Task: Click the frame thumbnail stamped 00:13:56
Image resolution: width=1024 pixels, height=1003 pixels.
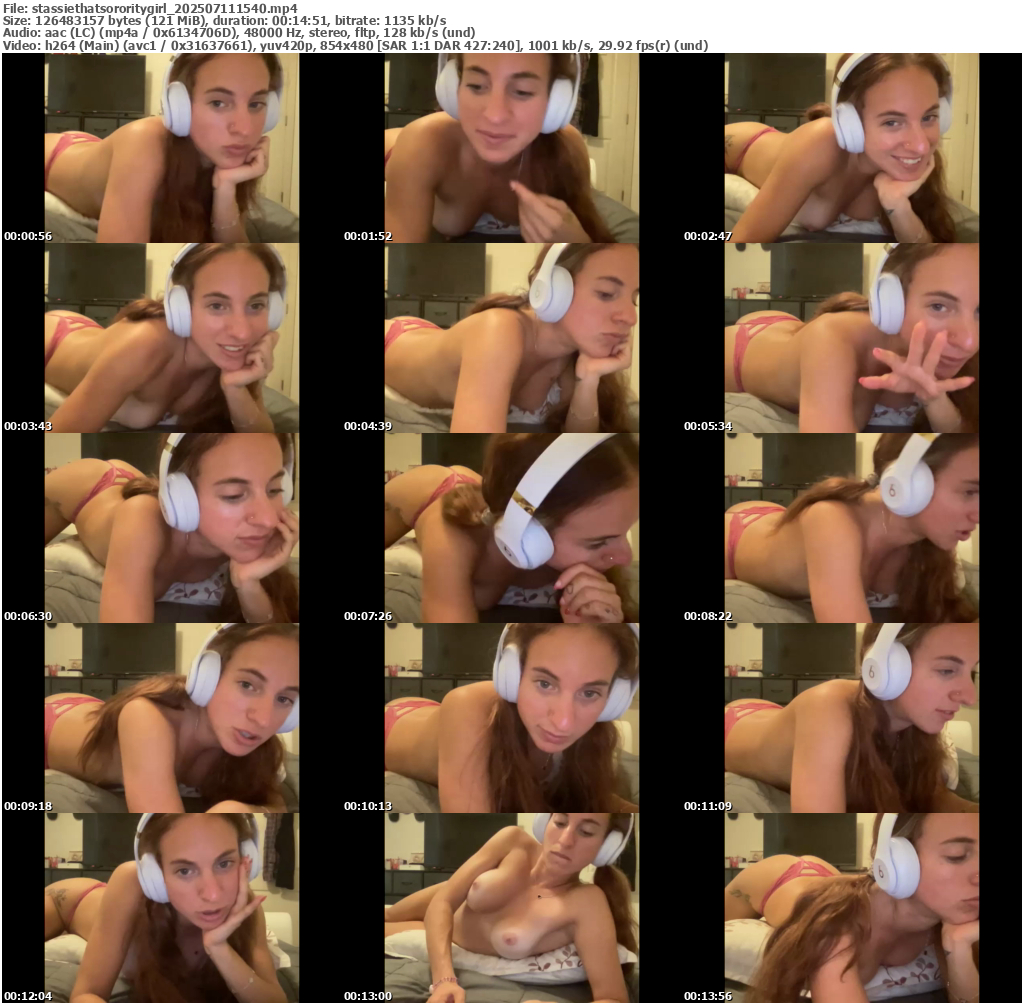Action: click(852, 908)
